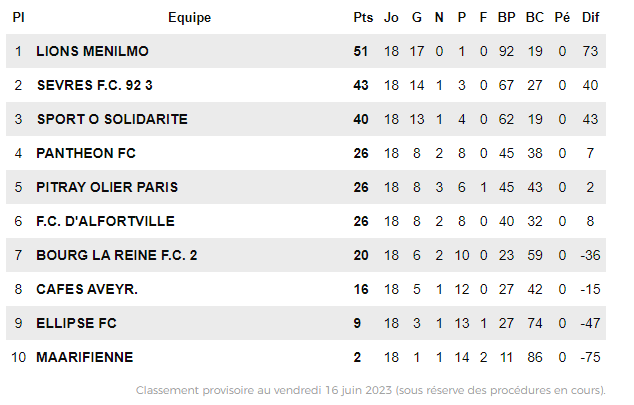Click on PANTHEON FC team name

pyautogui.click(x=85, y=153)
